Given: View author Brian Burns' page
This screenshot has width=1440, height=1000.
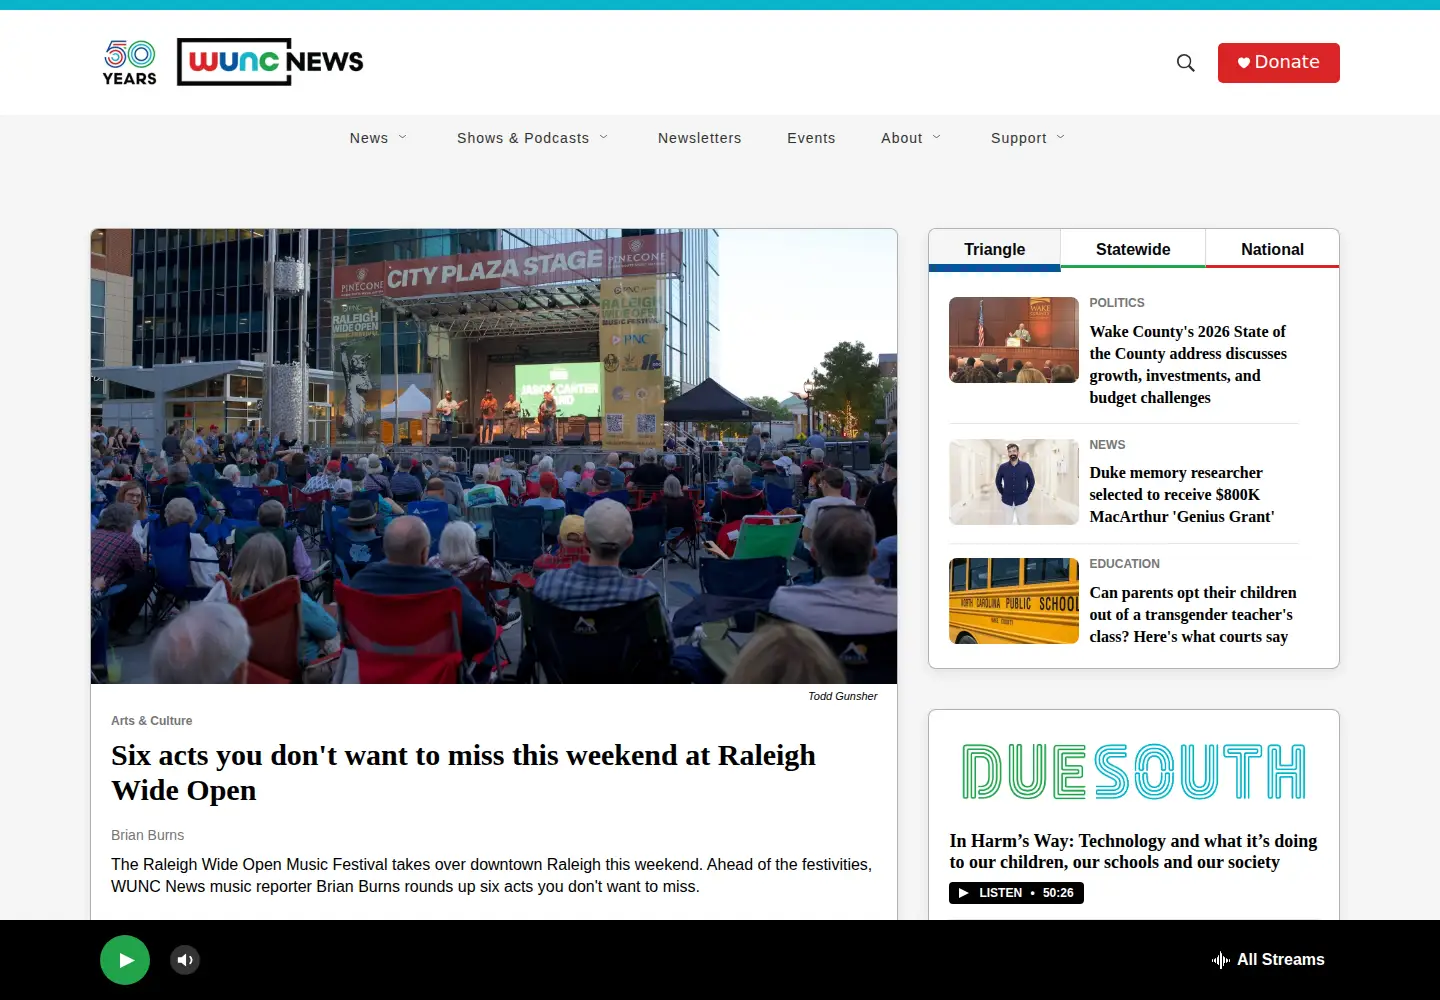Looking at the screenshot, I should pos(148,835).
